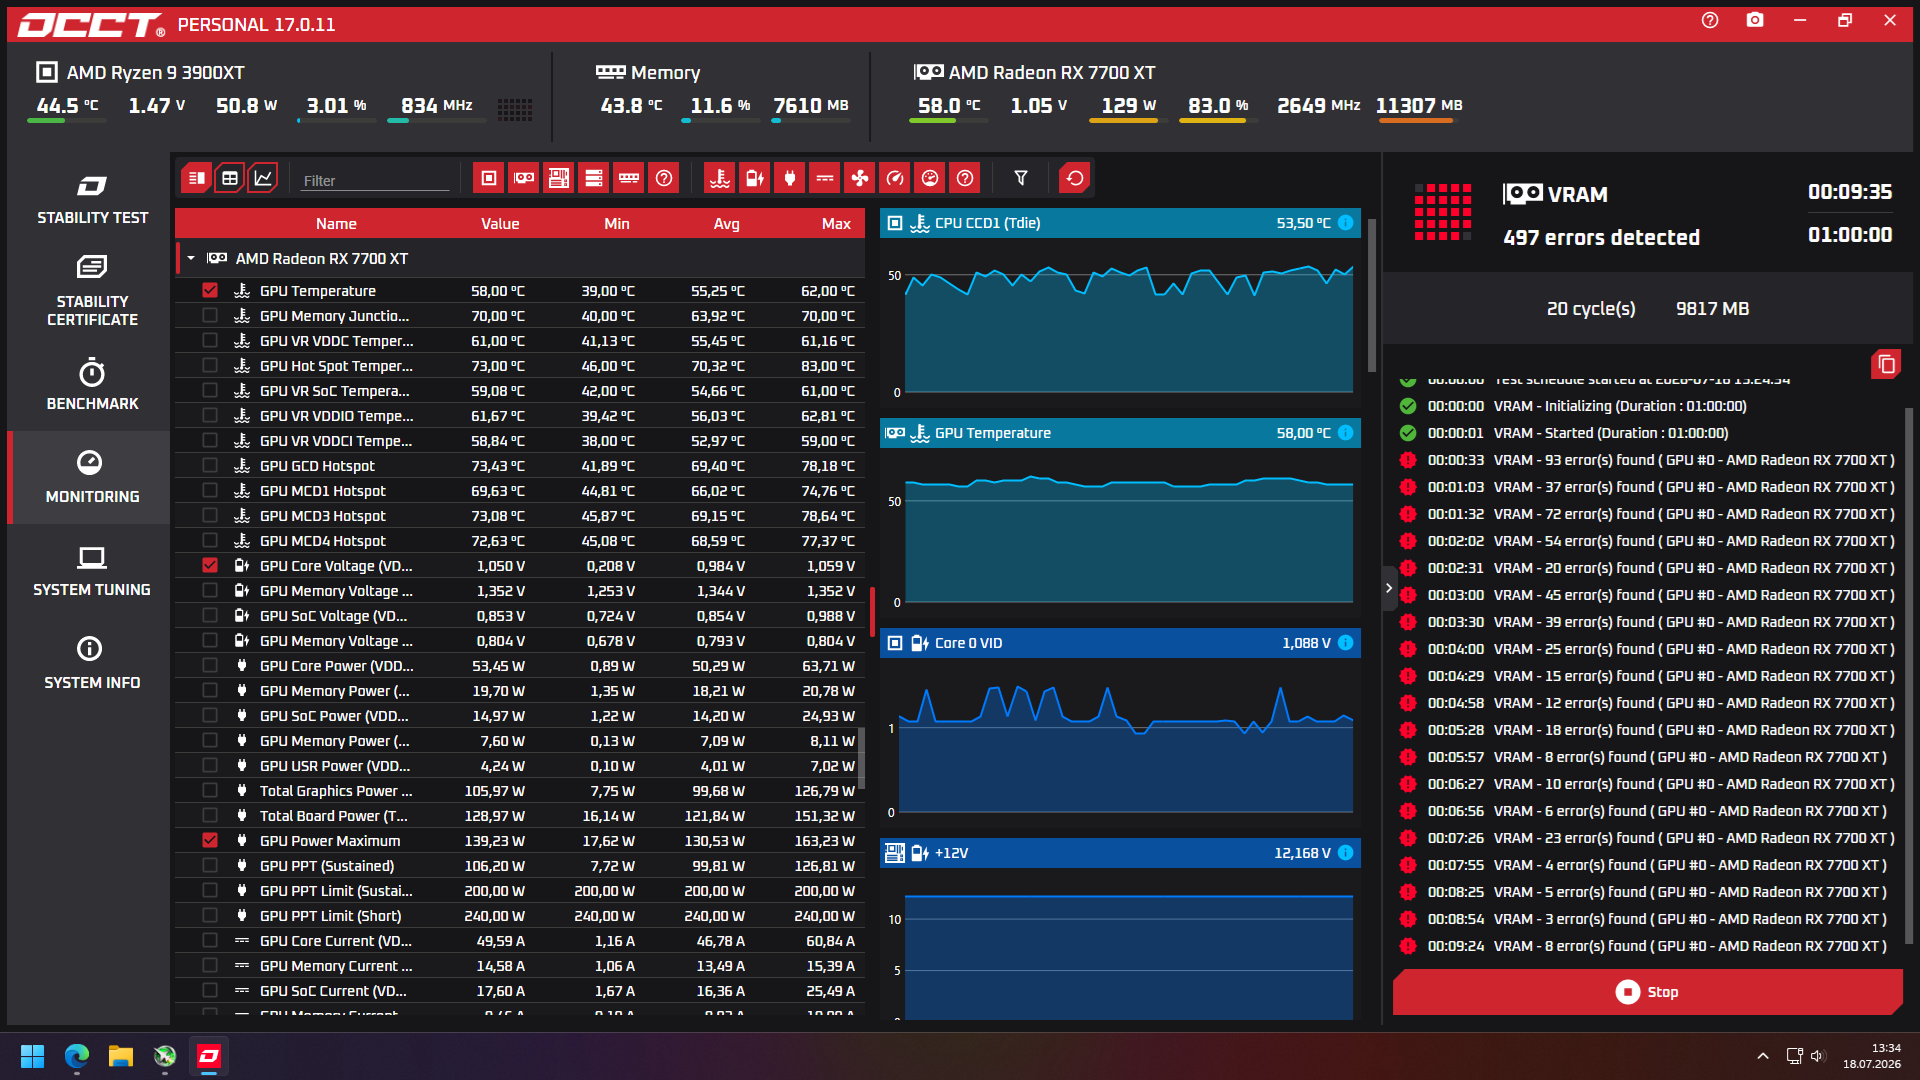Viewport: 1920px width, 1080px height.
Task: Switch to the graph-only view icon
Action: pos(263,178)
